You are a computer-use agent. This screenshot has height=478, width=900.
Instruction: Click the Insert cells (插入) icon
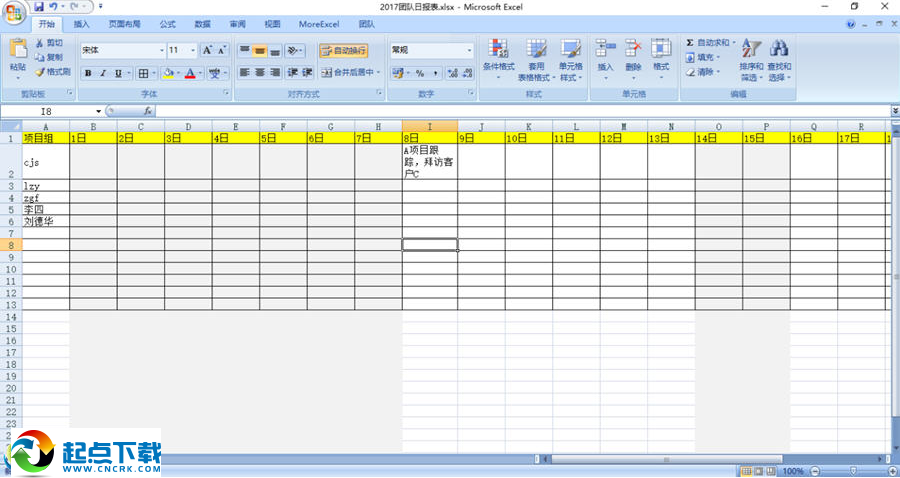coord(606,48)
